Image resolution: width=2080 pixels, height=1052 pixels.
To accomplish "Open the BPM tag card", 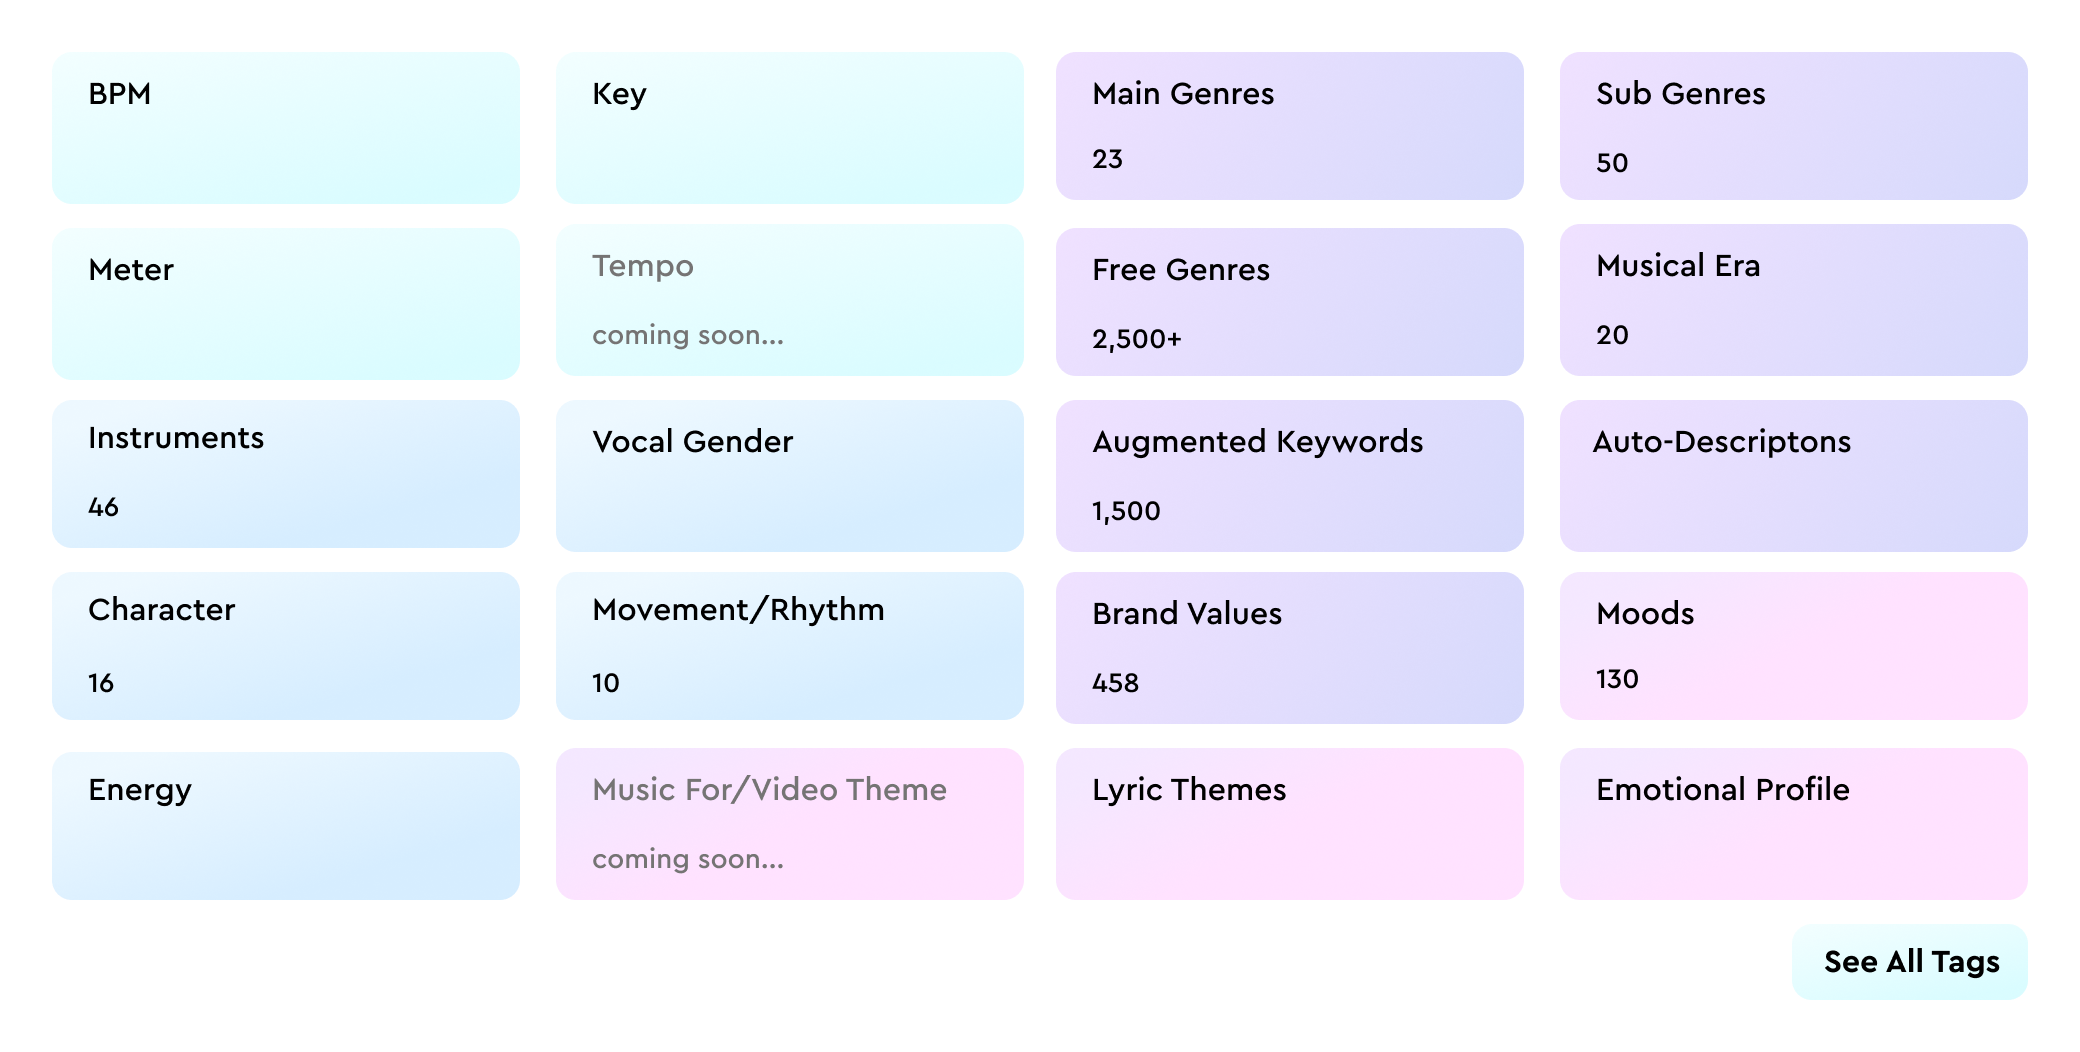I will point(286,128).
